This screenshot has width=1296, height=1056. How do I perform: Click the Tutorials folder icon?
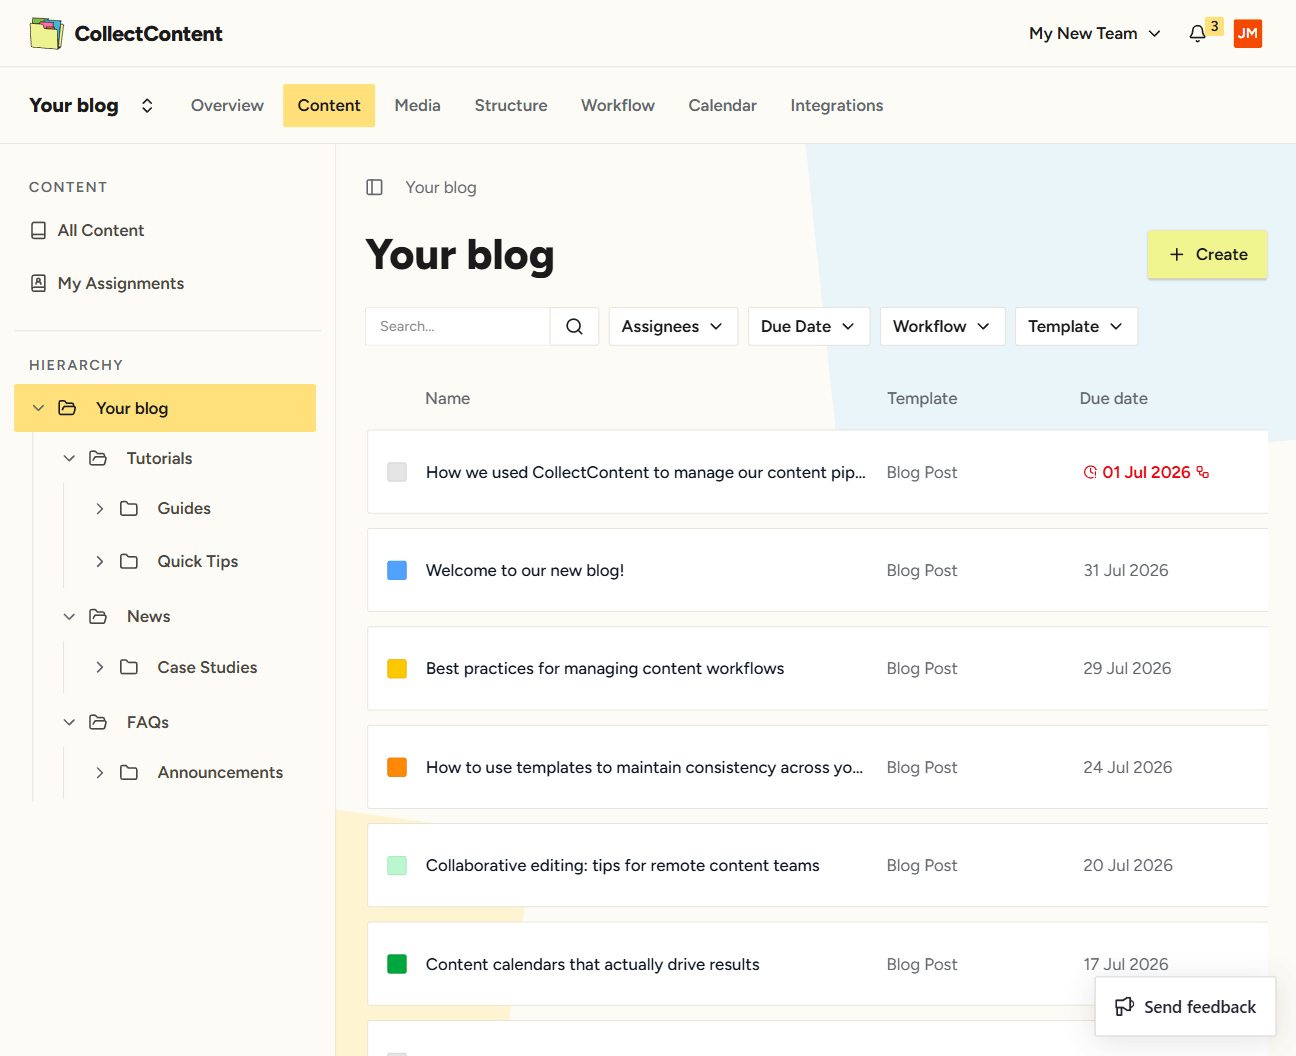tap(98, 458)
